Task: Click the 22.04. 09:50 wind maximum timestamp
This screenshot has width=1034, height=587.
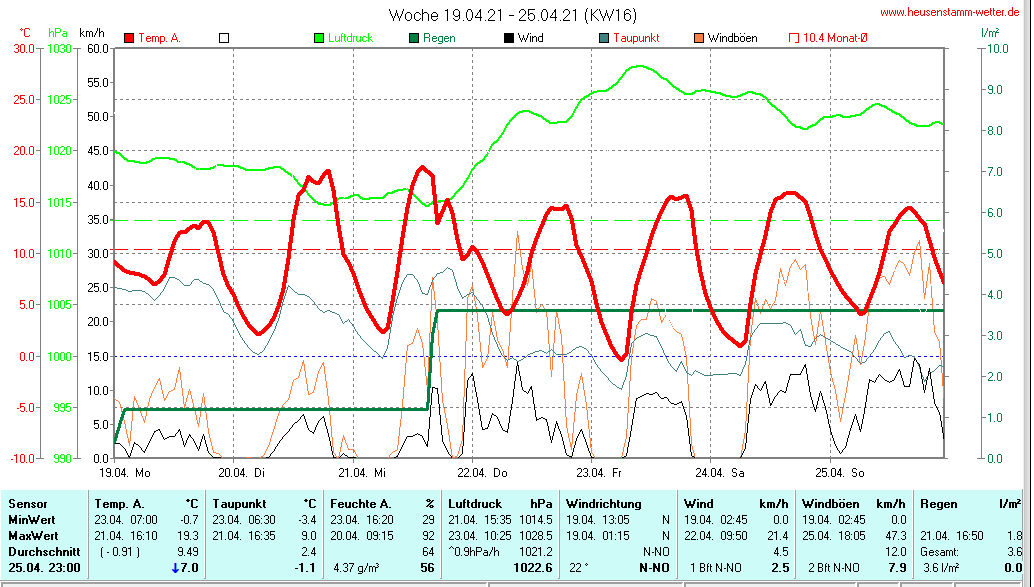Action: pos(715,536)
